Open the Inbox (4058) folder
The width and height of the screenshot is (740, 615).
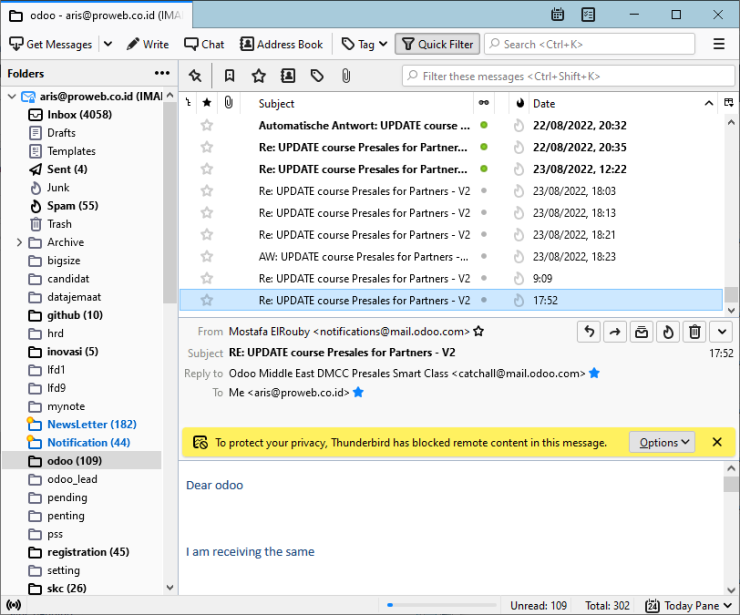point(79,114)
